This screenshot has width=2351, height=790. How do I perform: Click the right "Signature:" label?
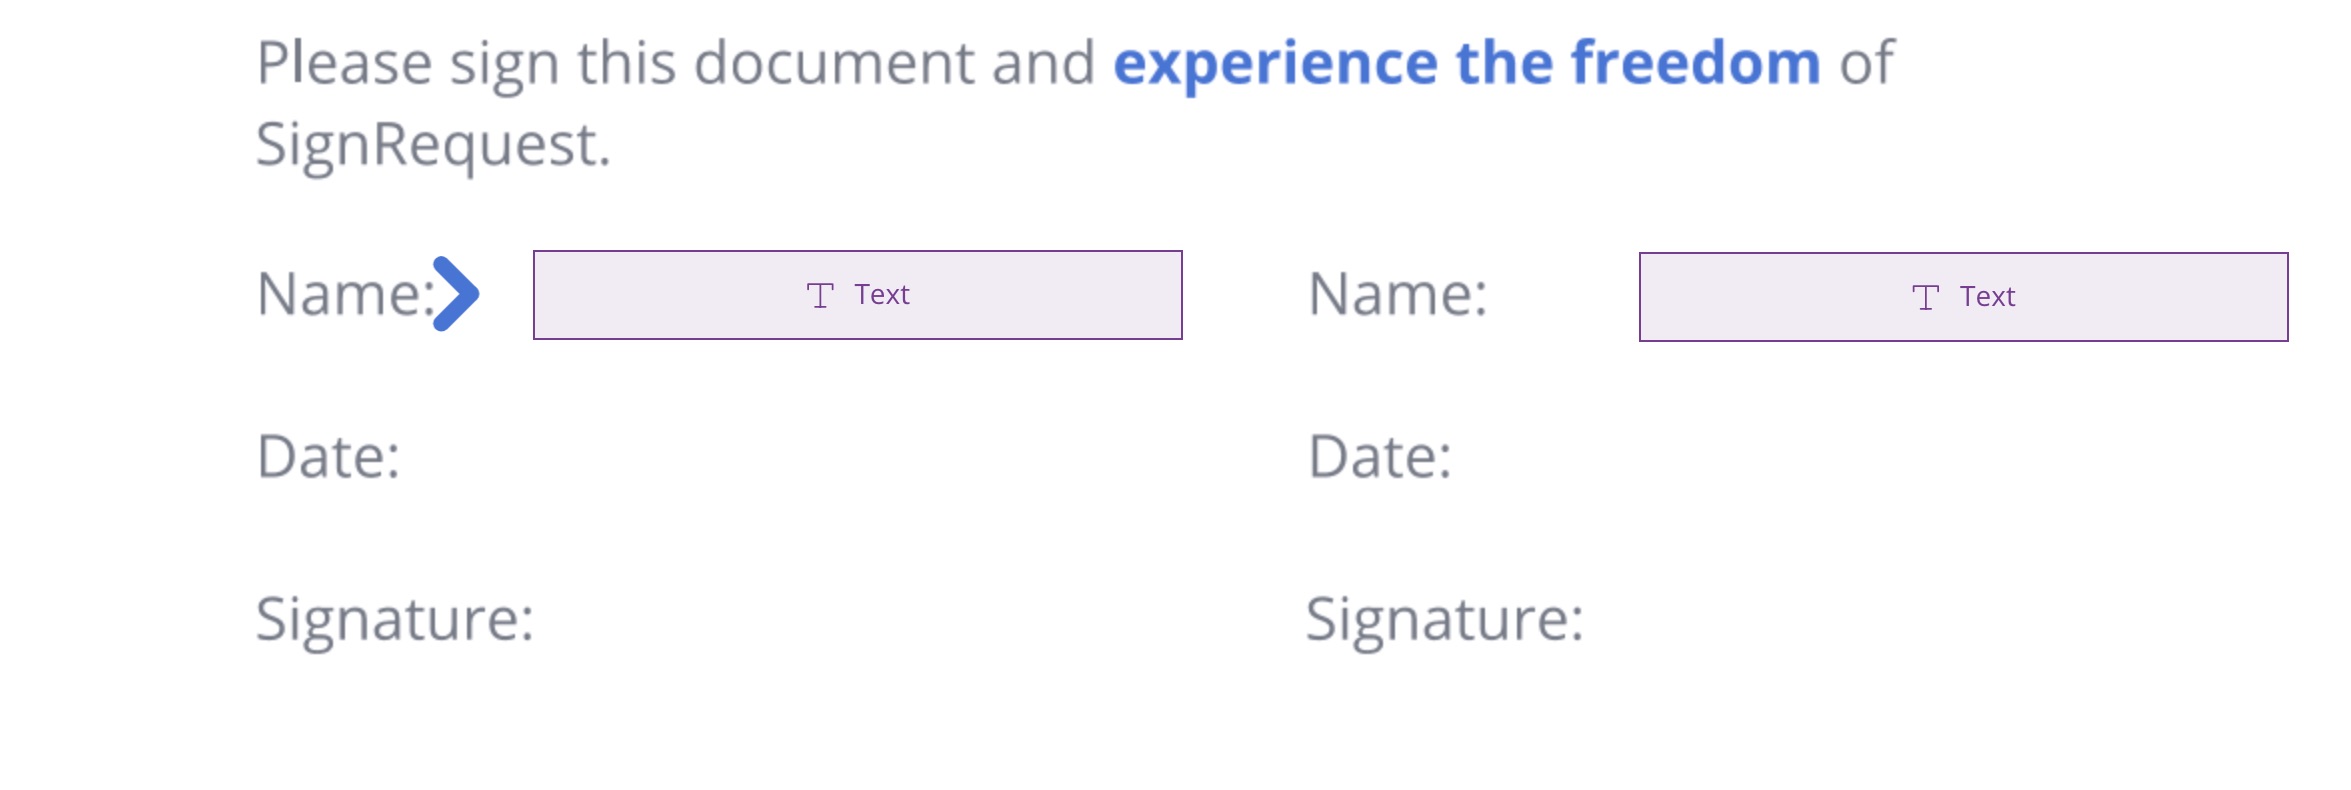coord(1445,620)
